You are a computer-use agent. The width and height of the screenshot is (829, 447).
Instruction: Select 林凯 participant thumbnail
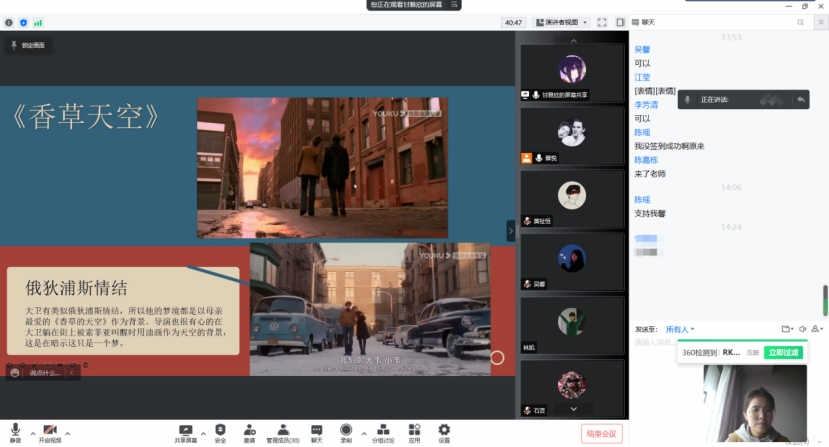(x=572, y=325)
